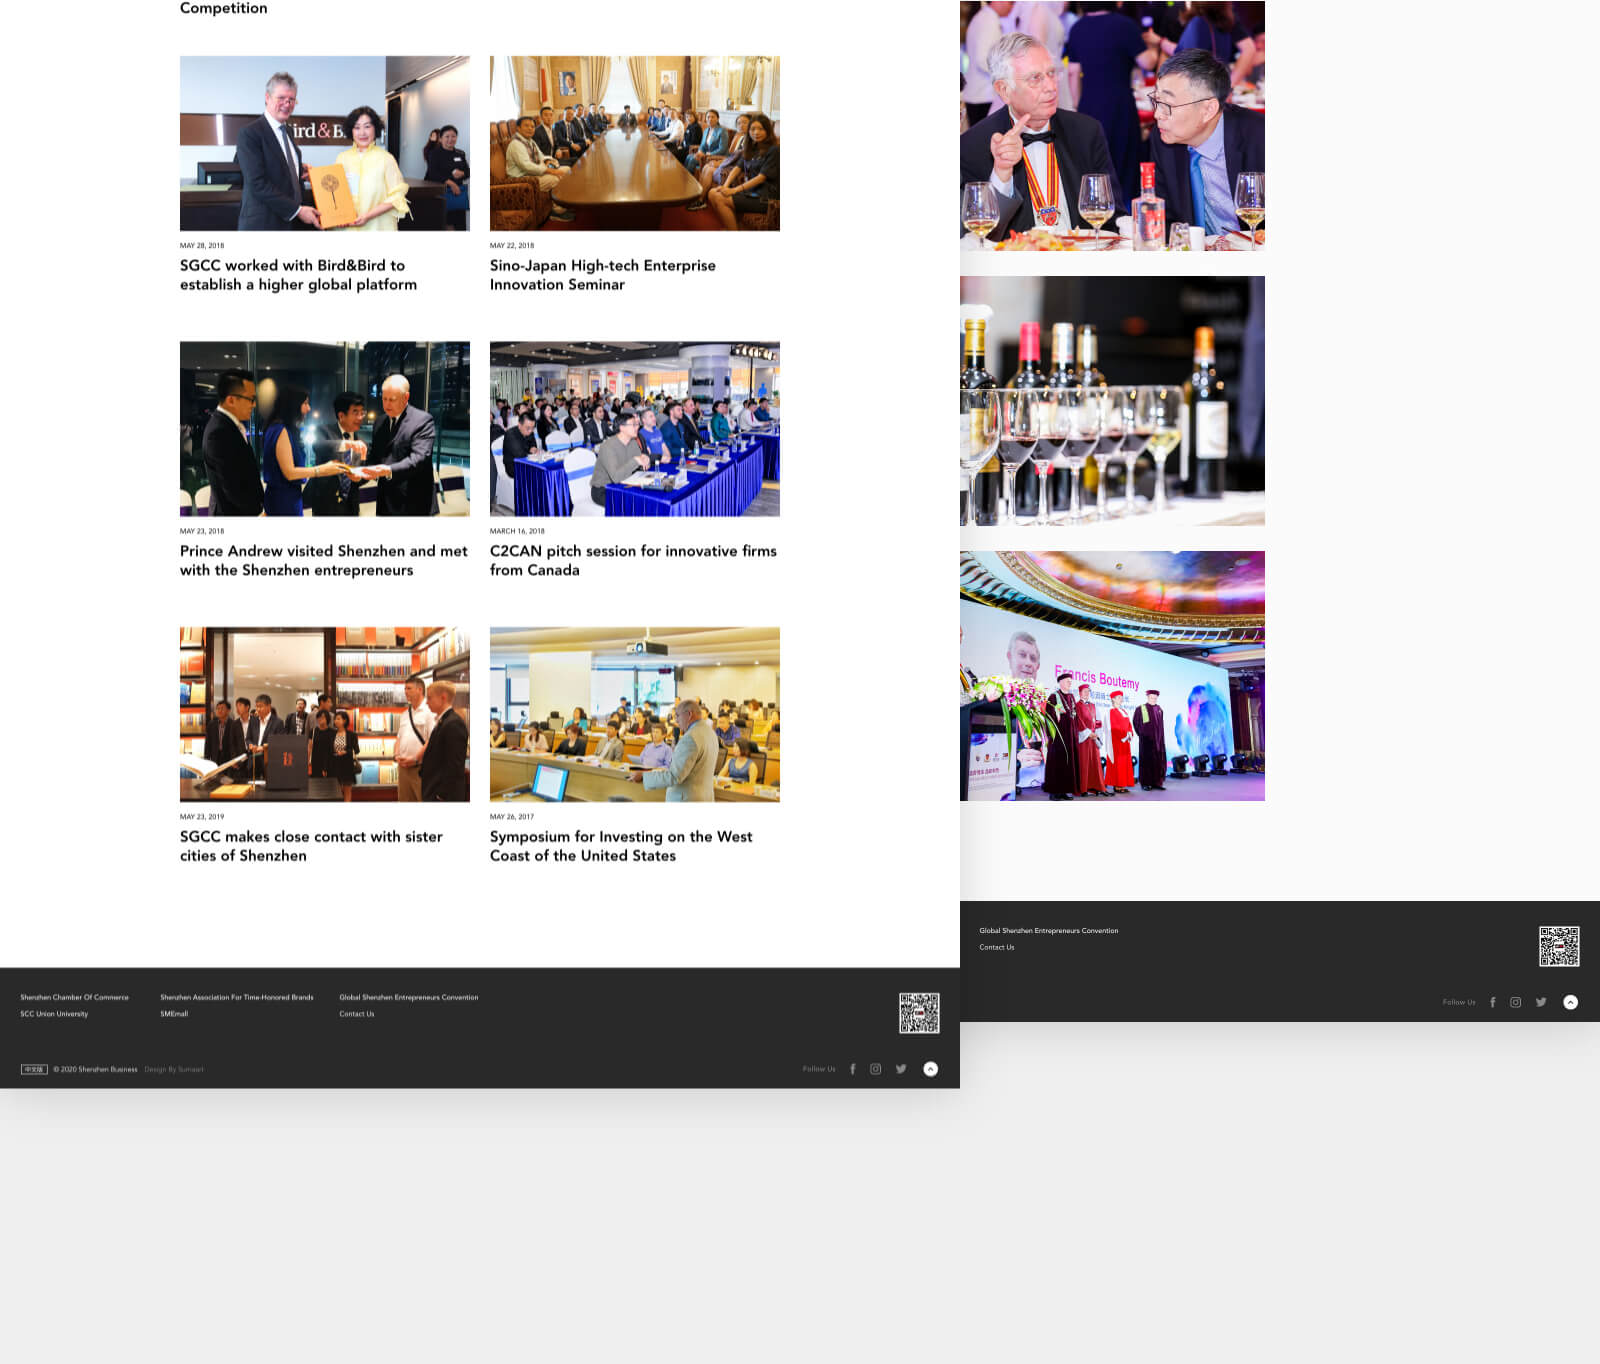Image resolution: width=1600 pixels, height=1364 pixels.
Task: Click the wine bottles and glasses photo
Action: coord(1112,401)
